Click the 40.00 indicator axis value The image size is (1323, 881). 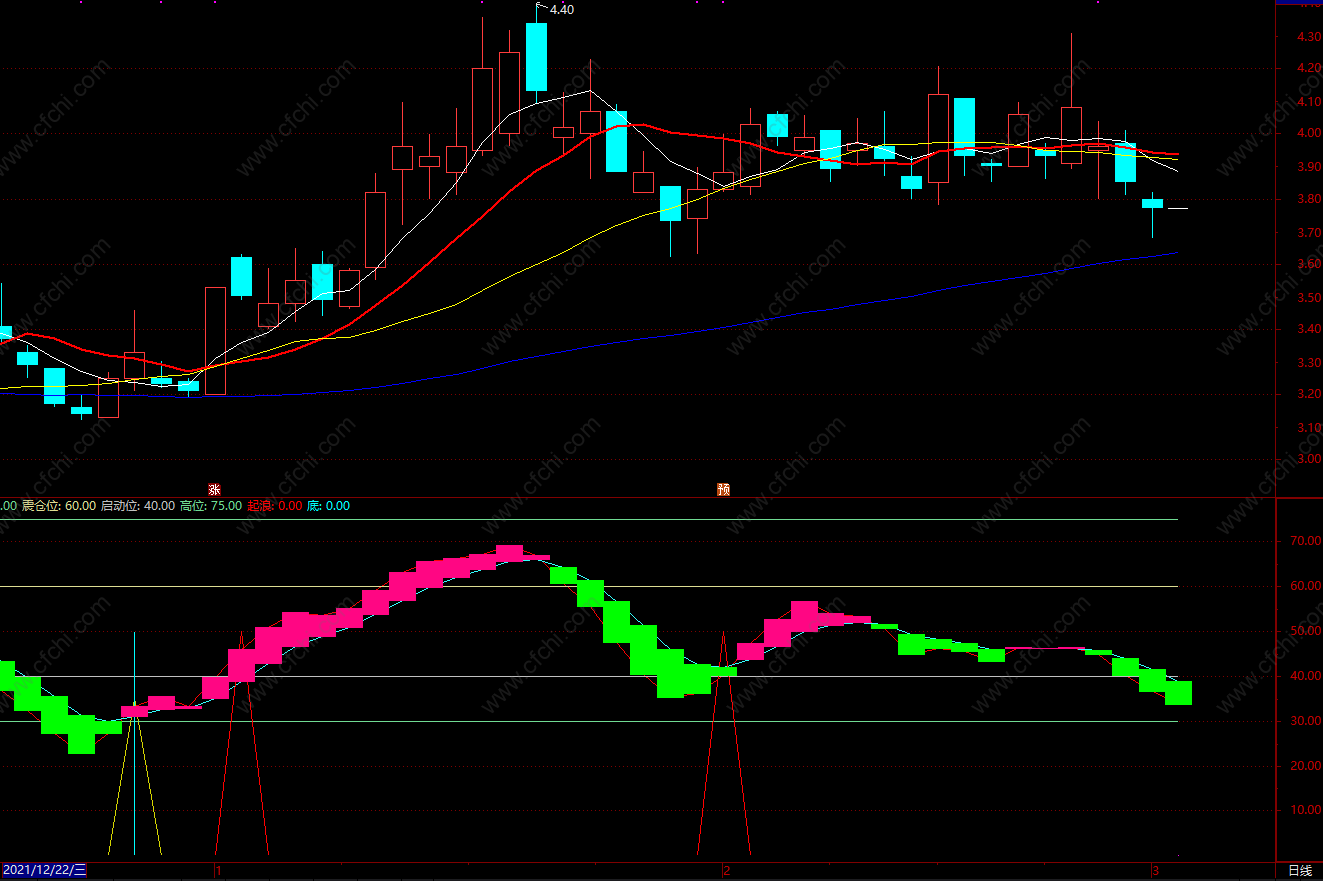pyautogui.click(x=1306, y=676)
